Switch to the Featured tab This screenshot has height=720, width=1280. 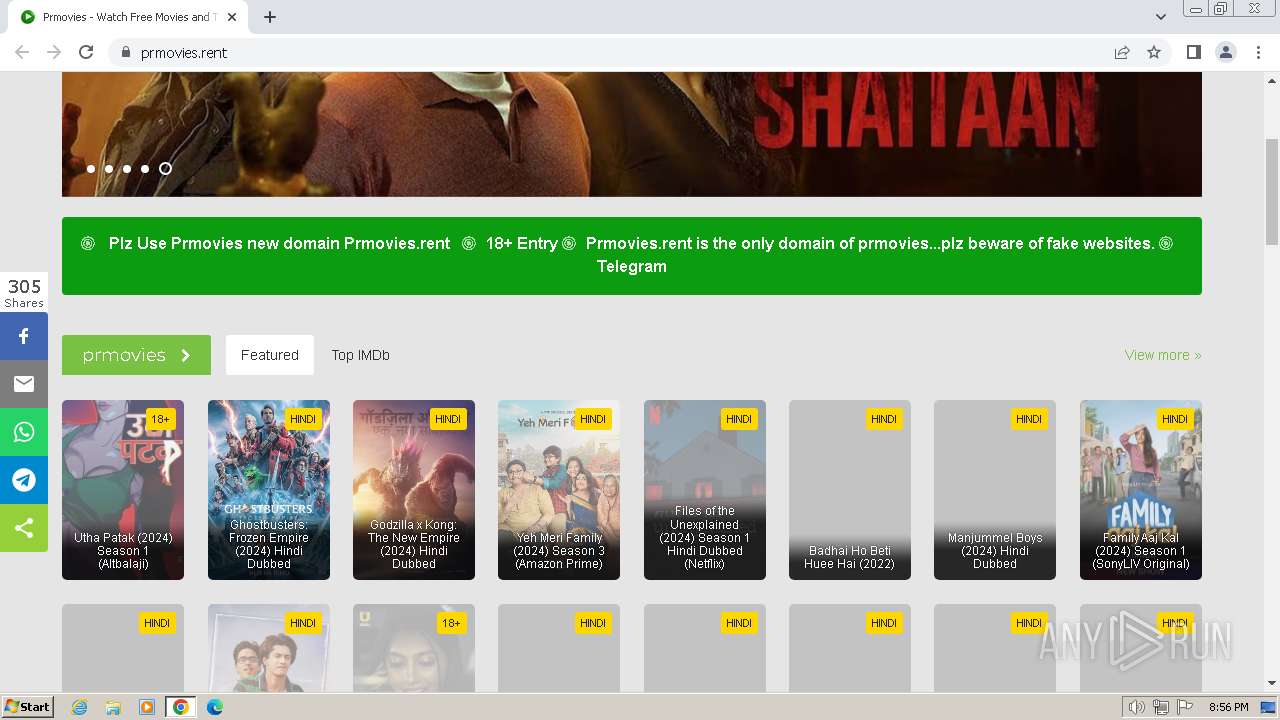[x=270, y=355]
